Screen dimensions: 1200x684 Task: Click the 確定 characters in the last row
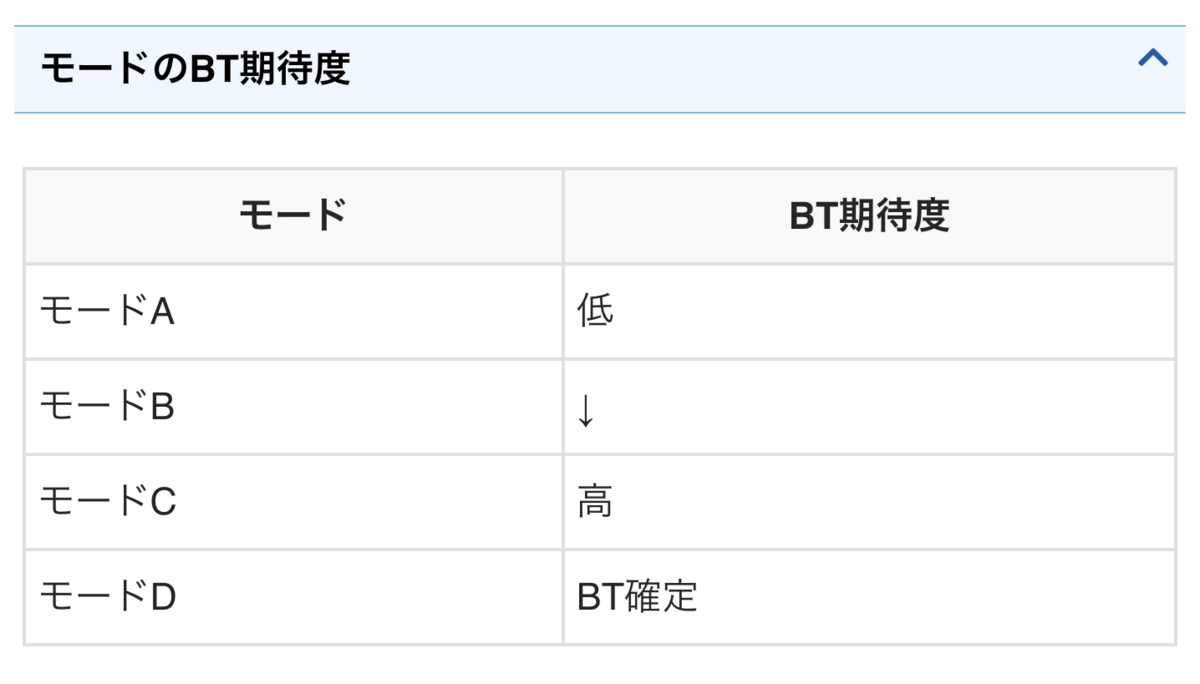[x=661, y=597]
